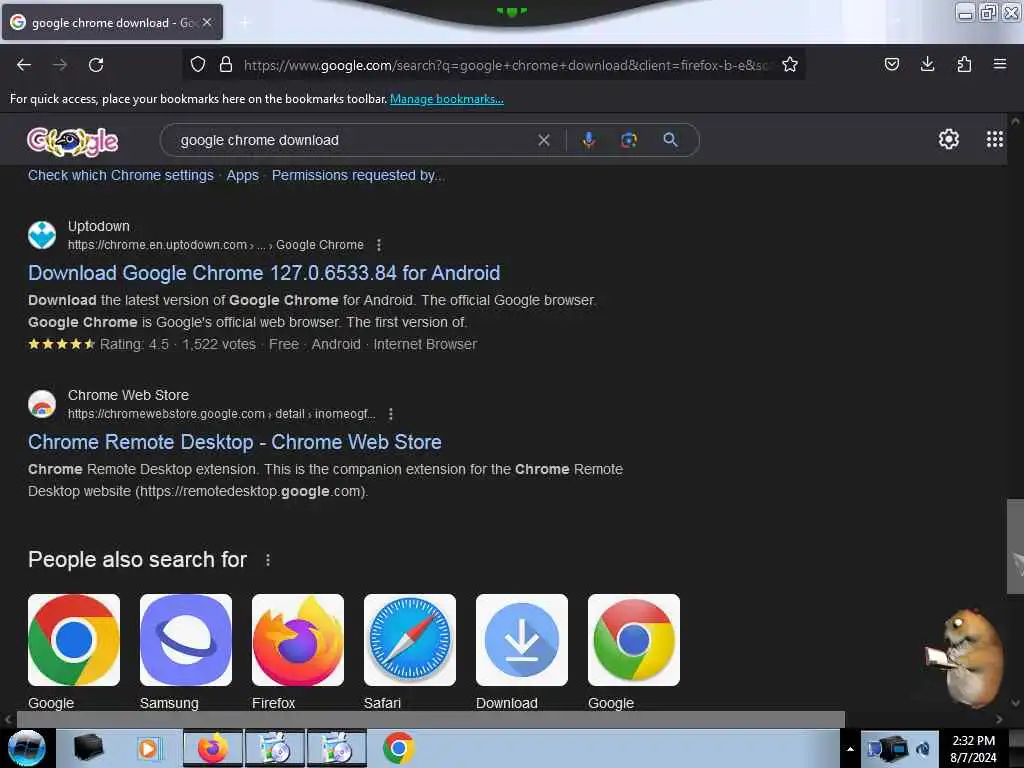Image resolution: width=1024 pixels, height=768 pixels.
Task: View site security padlock info
Action: [226, 64]
